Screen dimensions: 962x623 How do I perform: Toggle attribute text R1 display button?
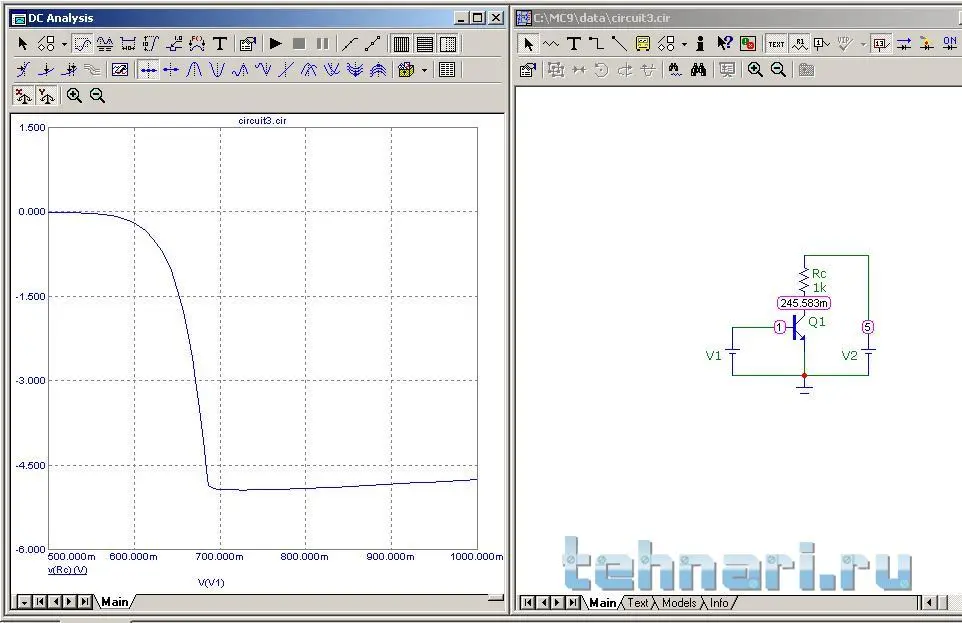799,44
